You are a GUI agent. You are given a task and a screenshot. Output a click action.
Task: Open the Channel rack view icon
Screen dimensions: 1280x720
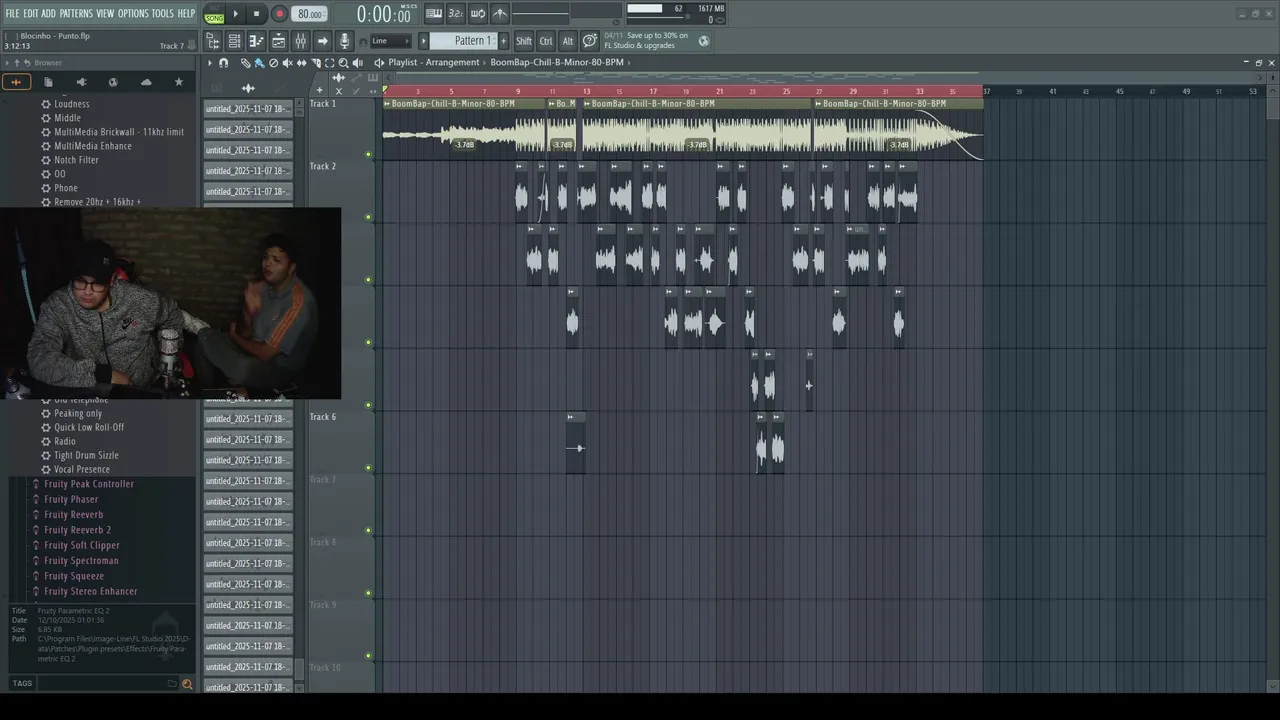[x=234, y=41]
